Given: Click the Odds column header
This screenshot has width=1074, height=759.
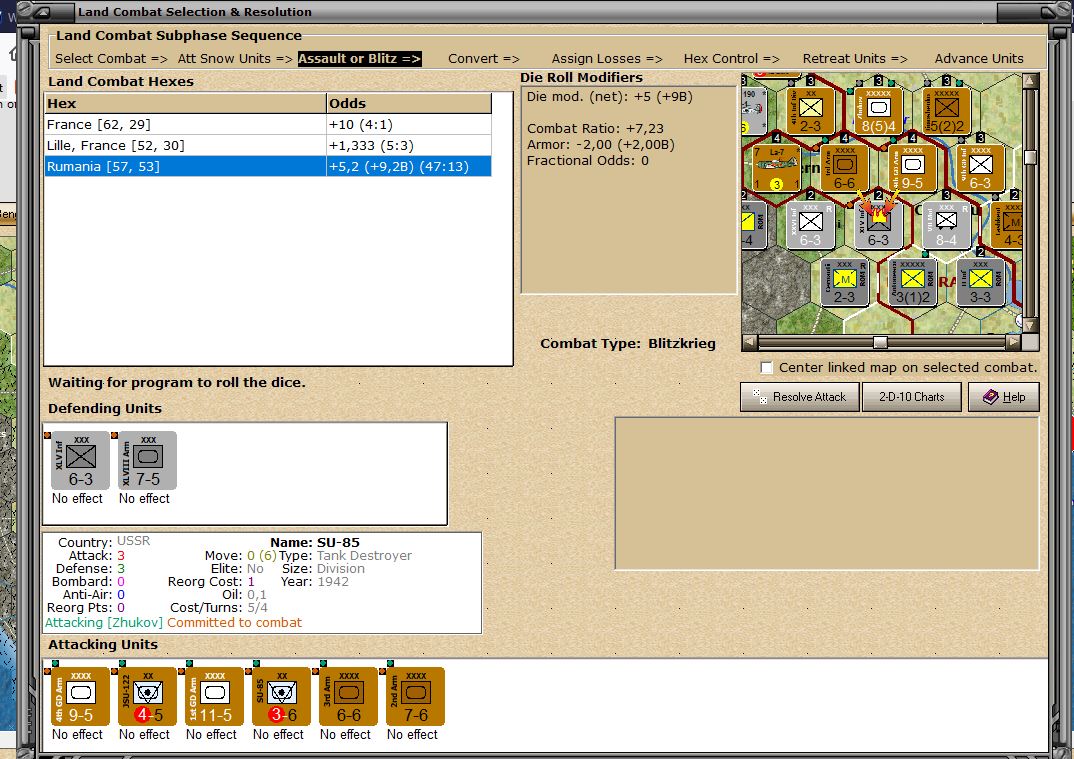Looking at the screenshot, I should 409,103.
